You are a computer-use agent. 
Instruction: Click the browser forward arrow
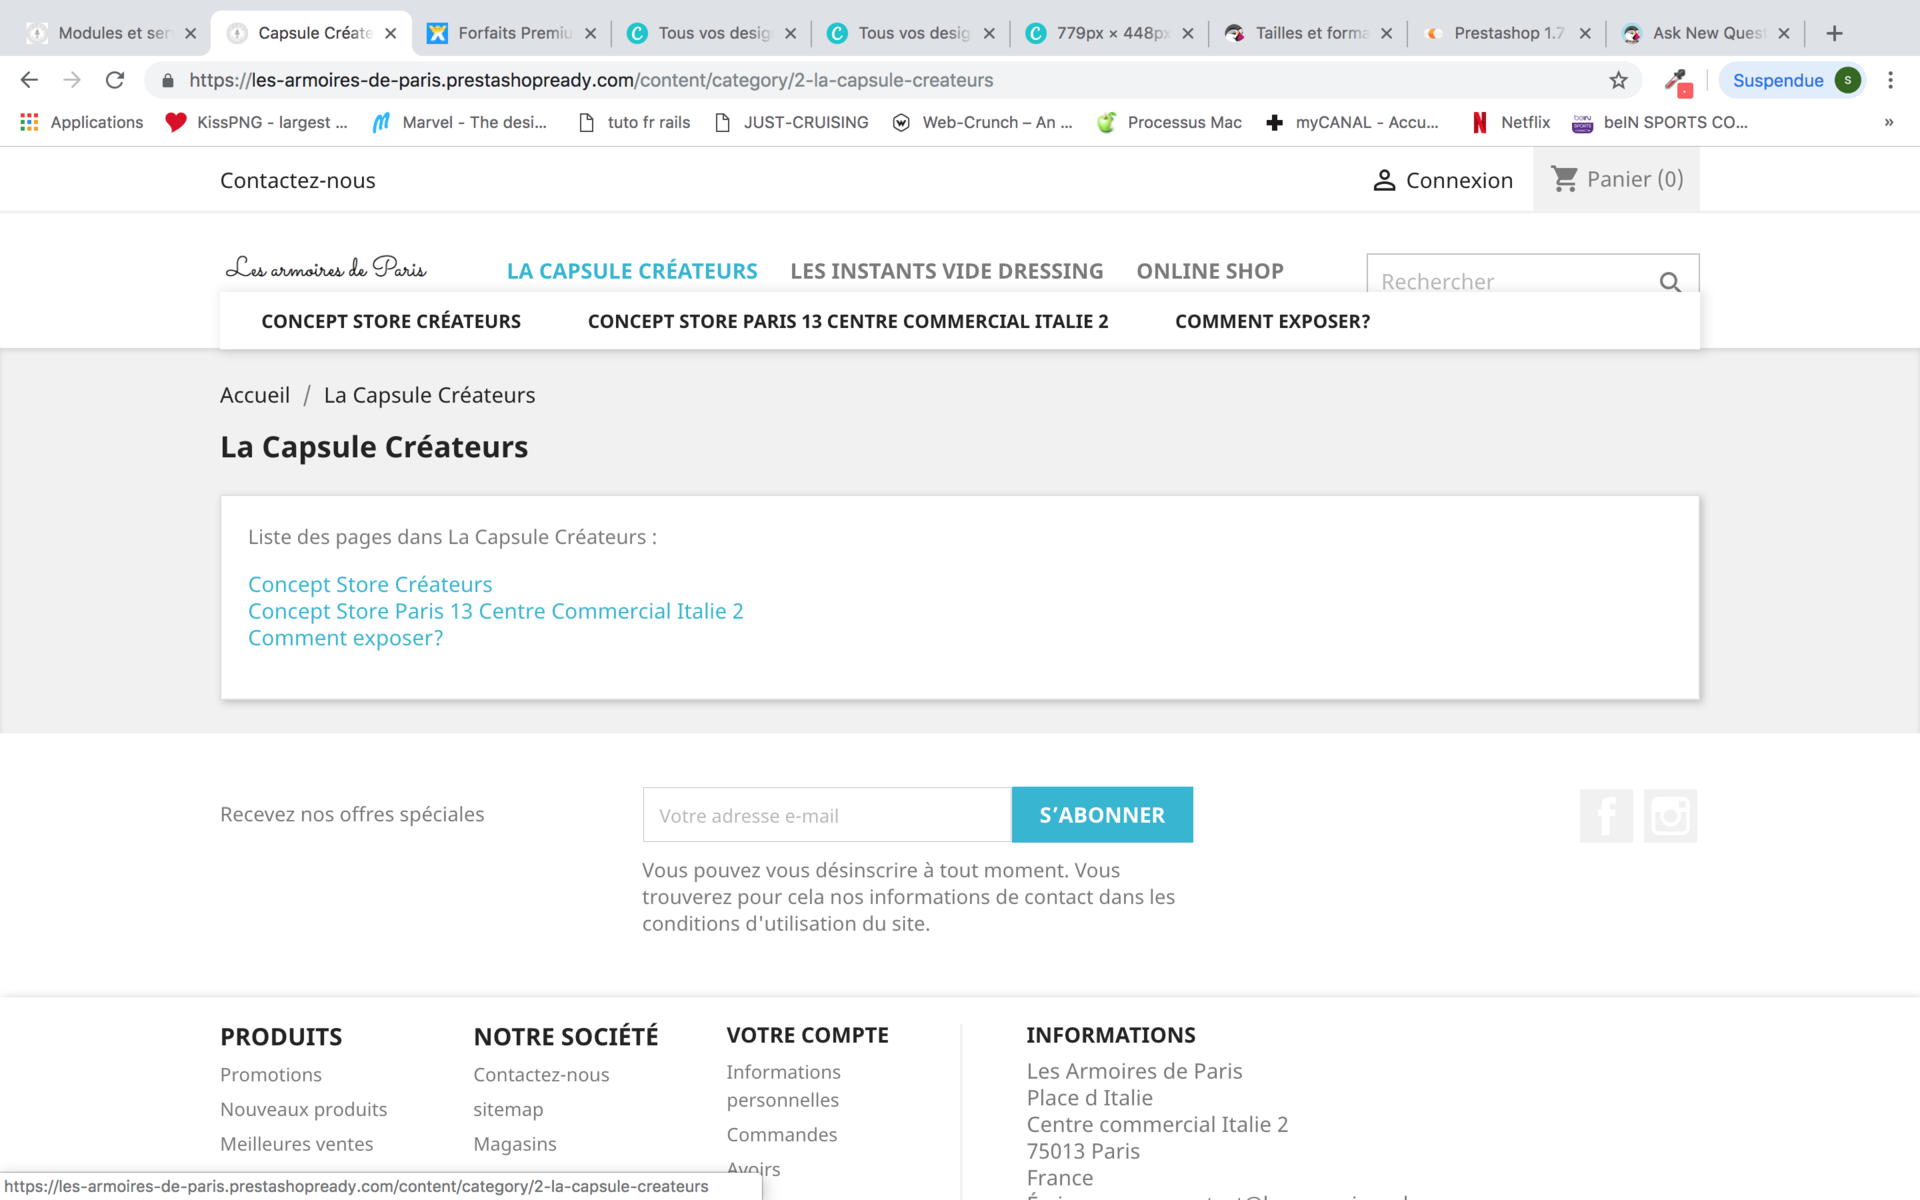tap(72, 80)
